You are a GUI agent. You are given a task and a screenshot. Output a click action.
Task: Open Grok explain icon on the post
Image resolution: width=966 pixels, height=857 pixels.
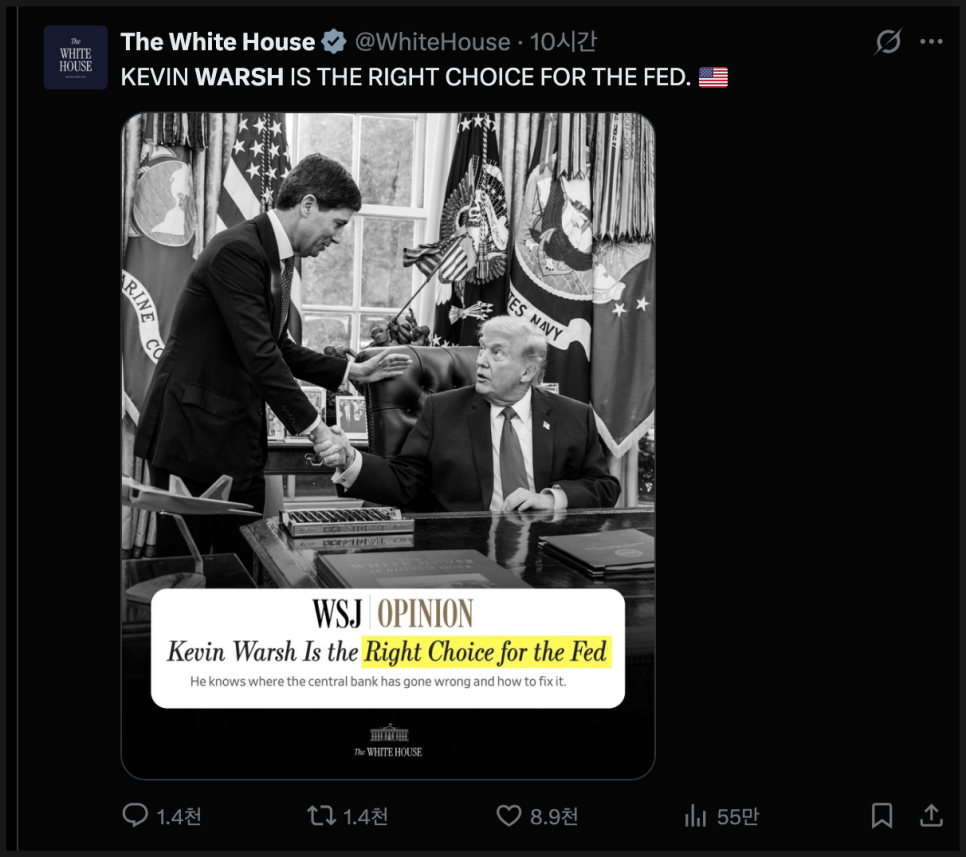coord(887,42)
